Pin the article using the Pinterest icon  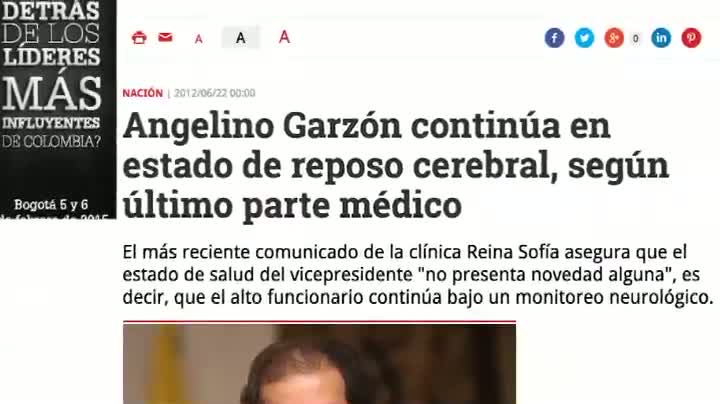click(x=691, y=38)
